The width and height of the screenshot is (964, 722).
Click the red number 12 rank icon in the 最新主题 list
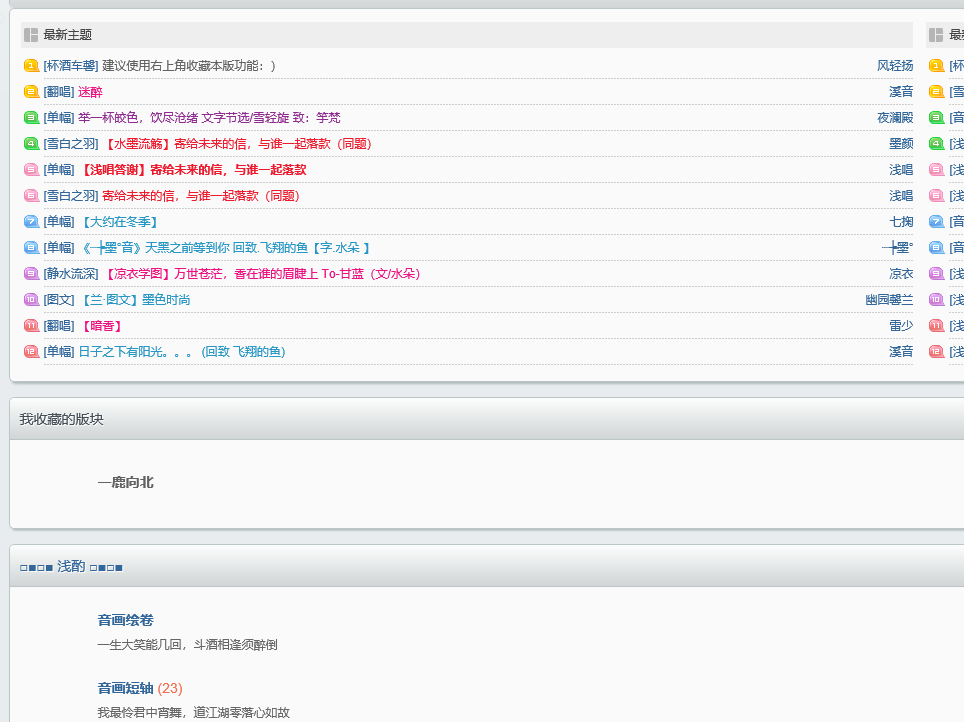31,352
